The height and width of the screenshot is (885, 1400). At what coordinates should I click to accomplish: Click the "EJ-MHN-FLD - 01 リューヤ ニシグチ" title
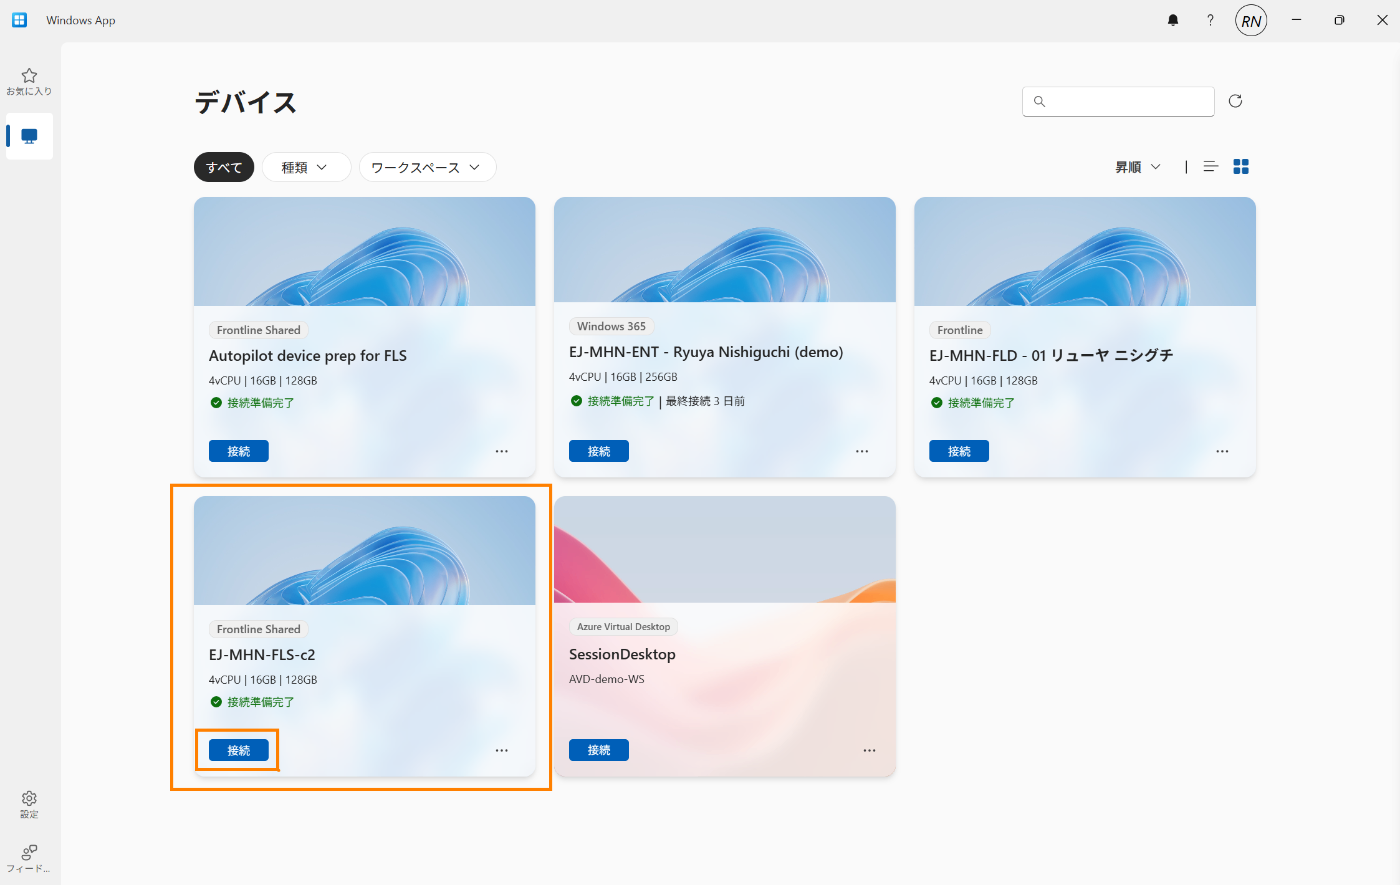tap(1051, 356)
